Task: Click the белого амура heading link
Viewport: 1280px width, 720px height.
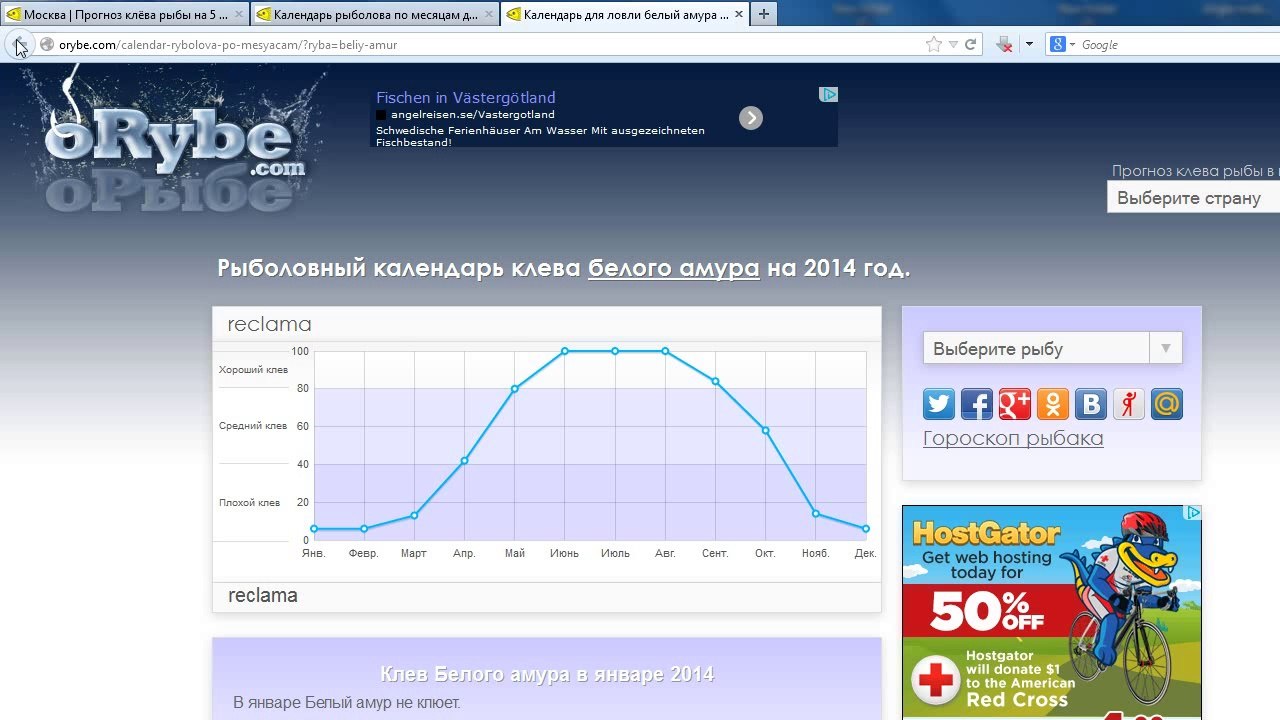Action: (674, 268)
